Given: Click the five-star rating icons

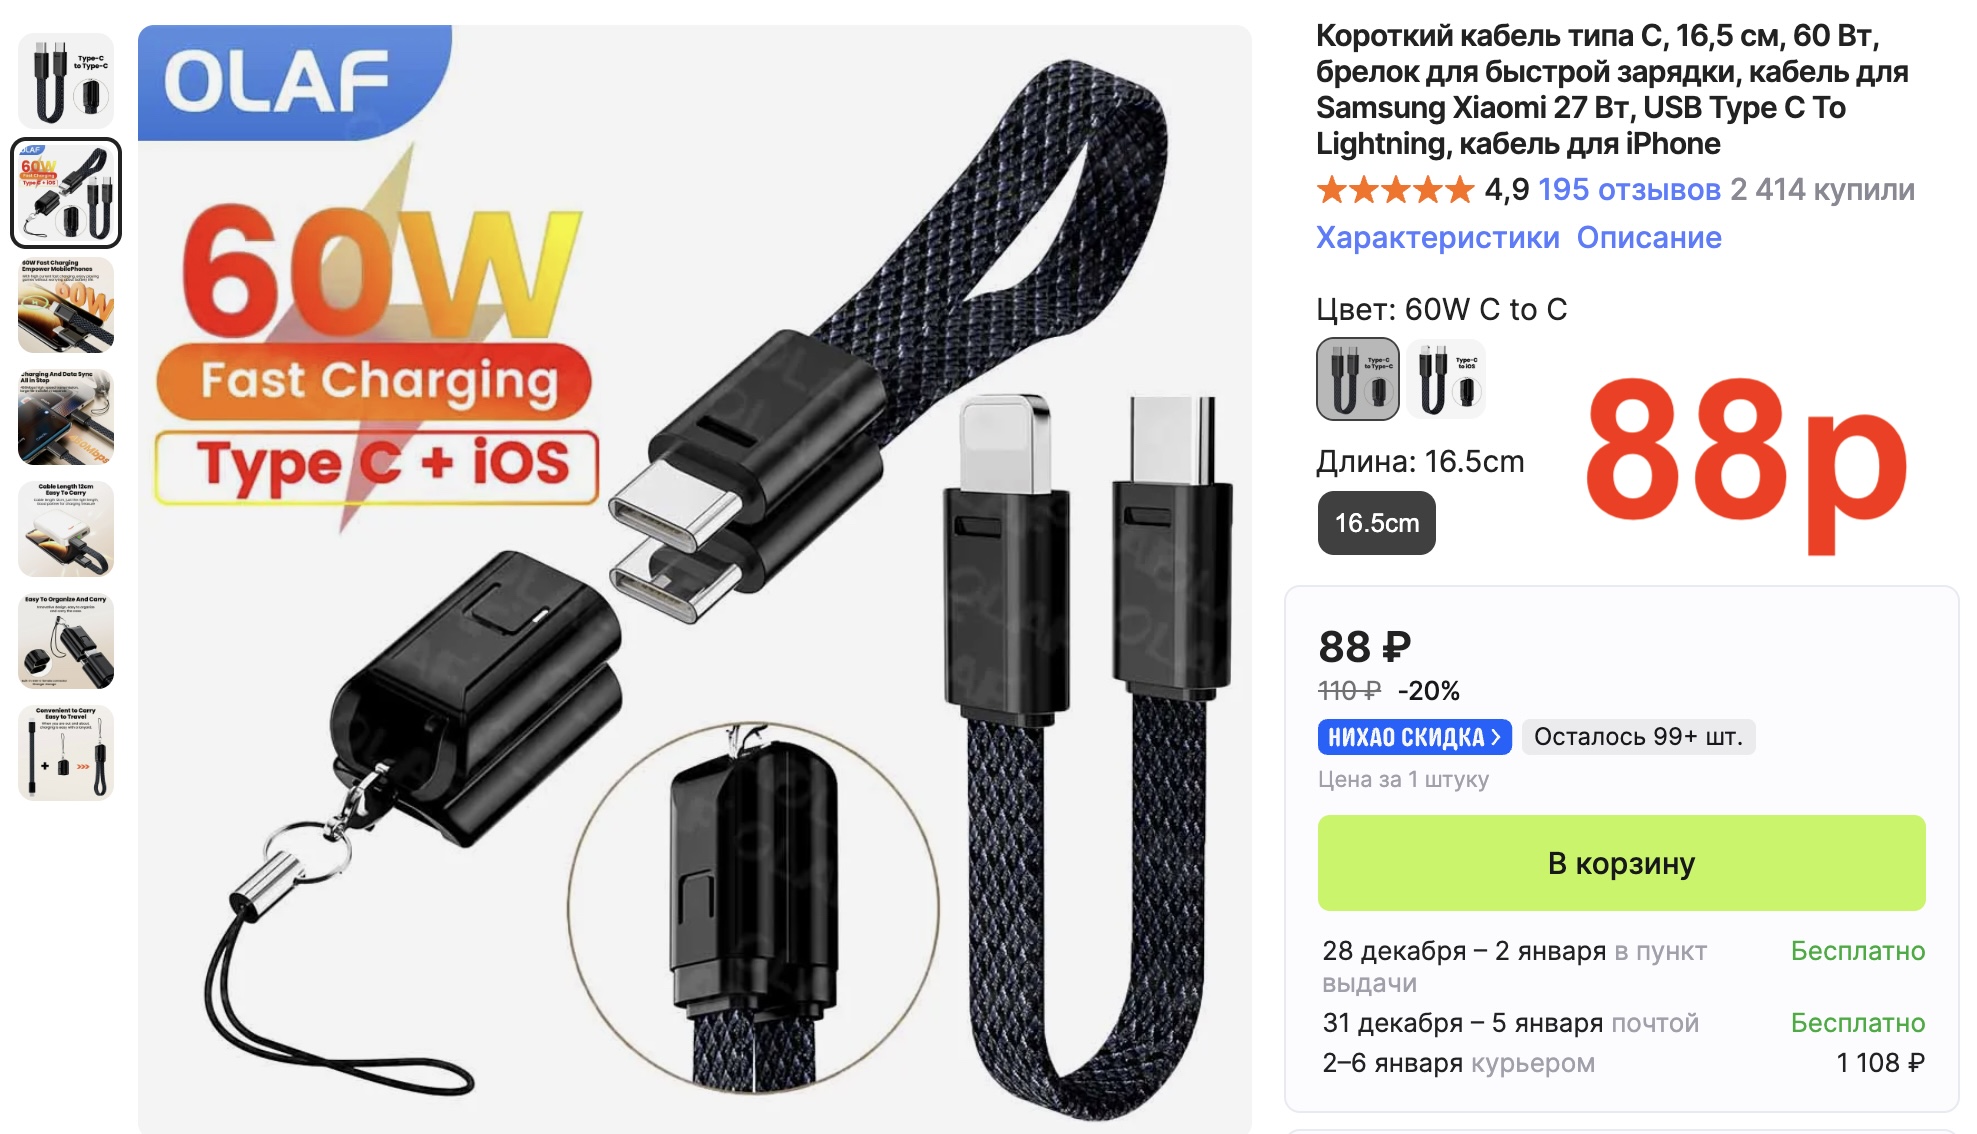Looking at the screenshot, I should tap(1395, 189).
